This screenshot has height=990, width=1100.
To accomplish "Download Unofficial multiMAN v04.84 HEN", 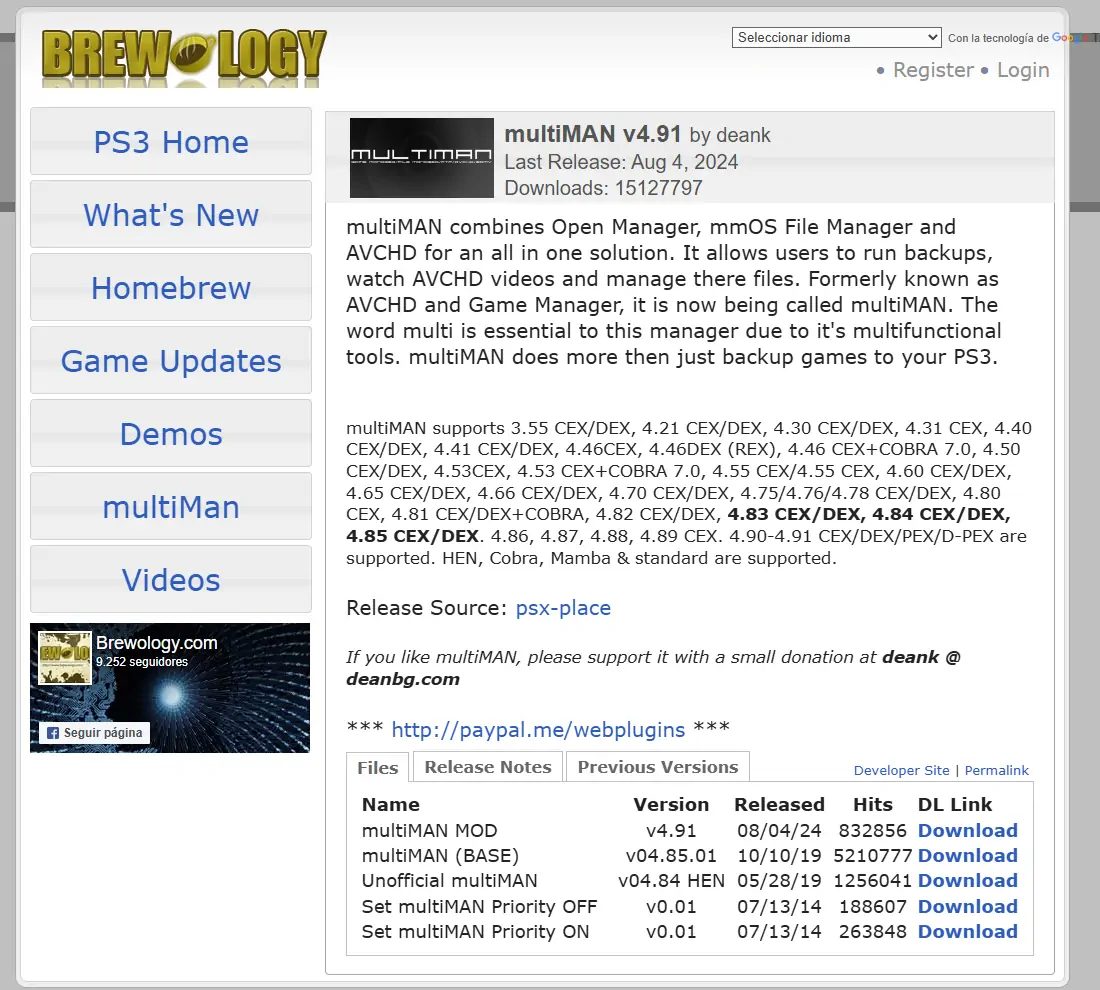I will click(x=967, y=881).
